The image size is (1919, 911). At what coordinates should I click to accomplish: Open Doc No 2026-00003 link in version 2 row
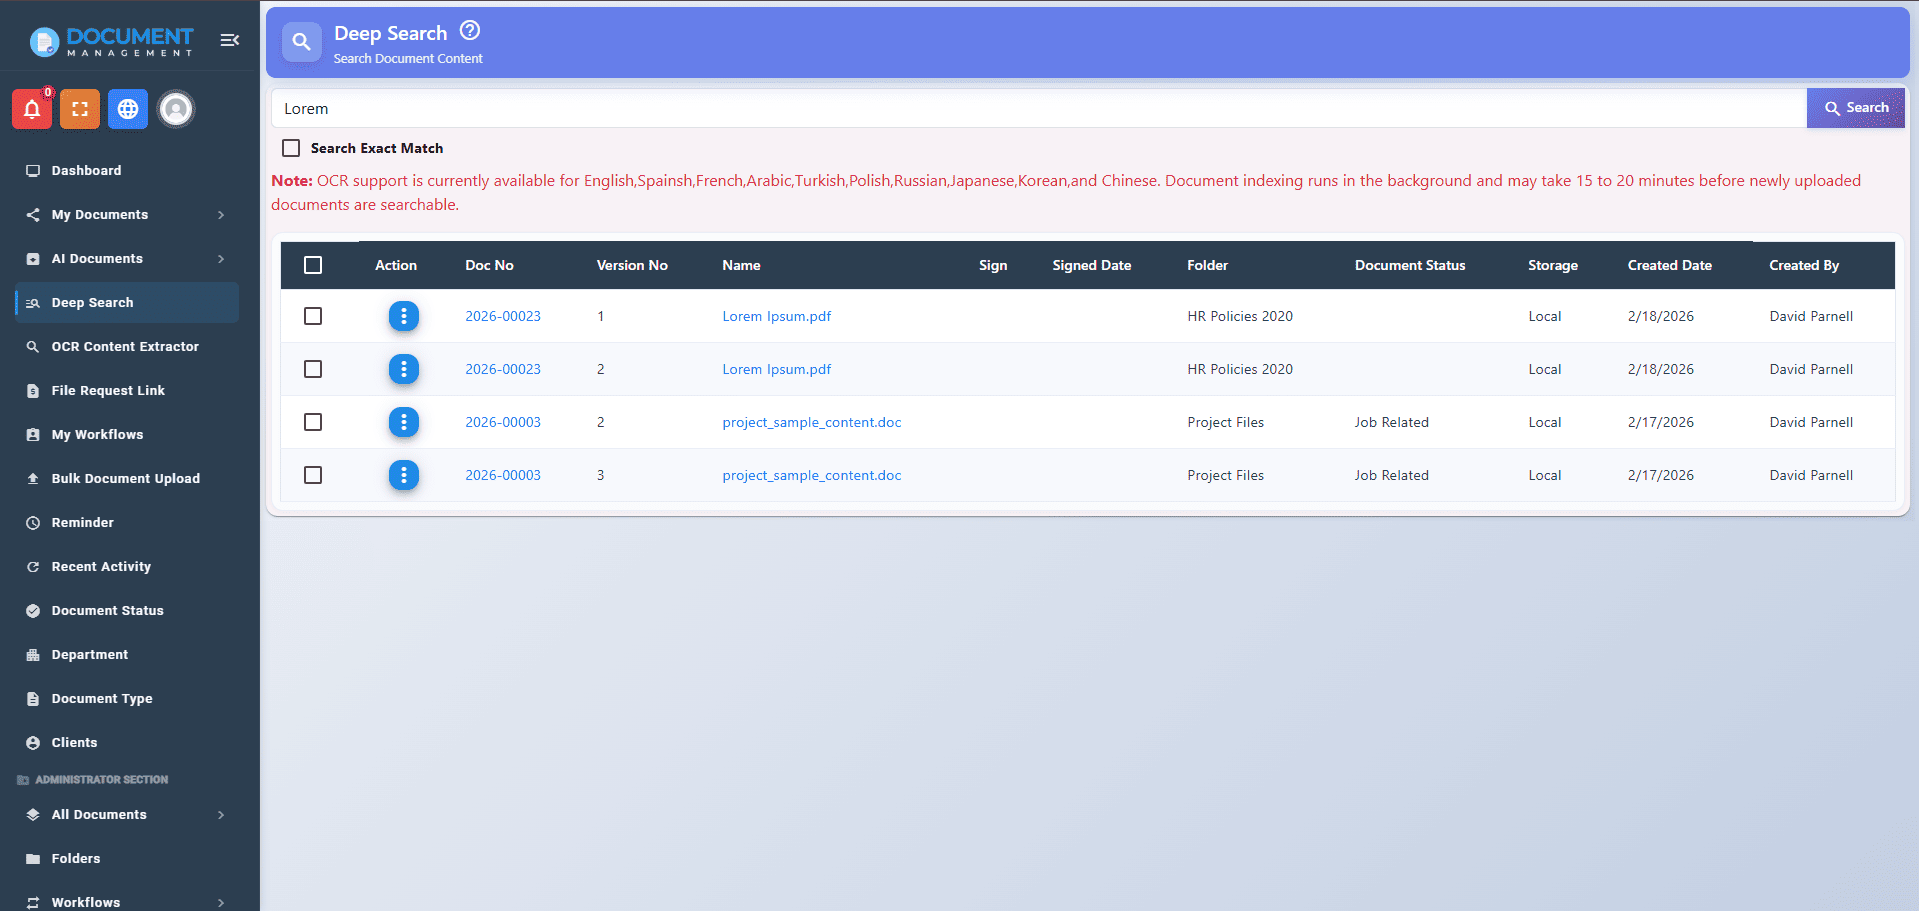503,422
